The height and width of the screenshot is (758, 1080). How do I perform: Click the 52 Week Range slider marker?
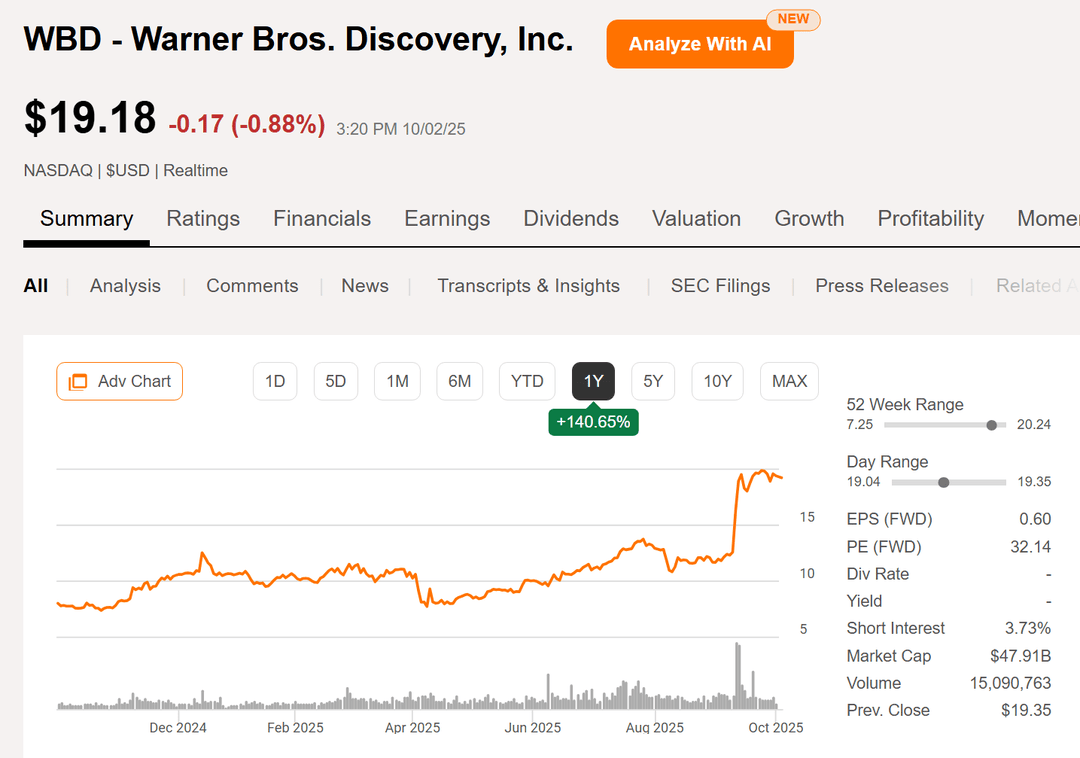point(991,424)
